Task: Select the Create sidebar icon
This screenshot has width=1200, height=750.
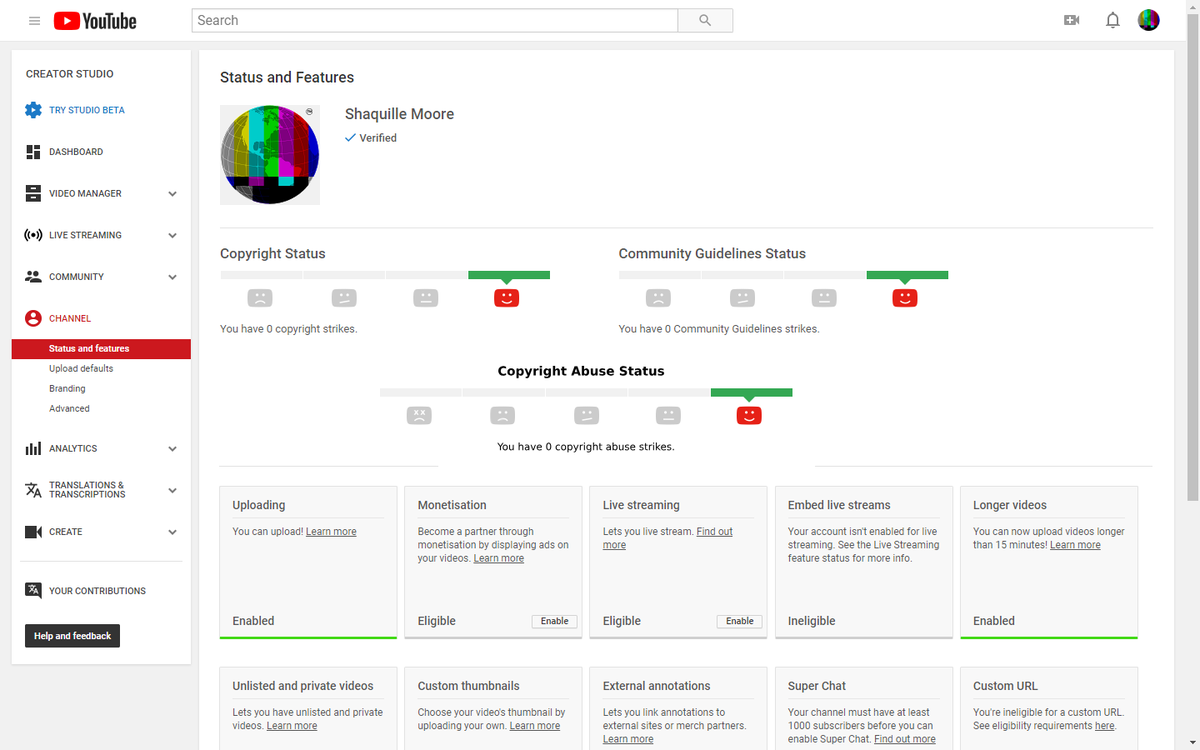Action: click(33, 531)
